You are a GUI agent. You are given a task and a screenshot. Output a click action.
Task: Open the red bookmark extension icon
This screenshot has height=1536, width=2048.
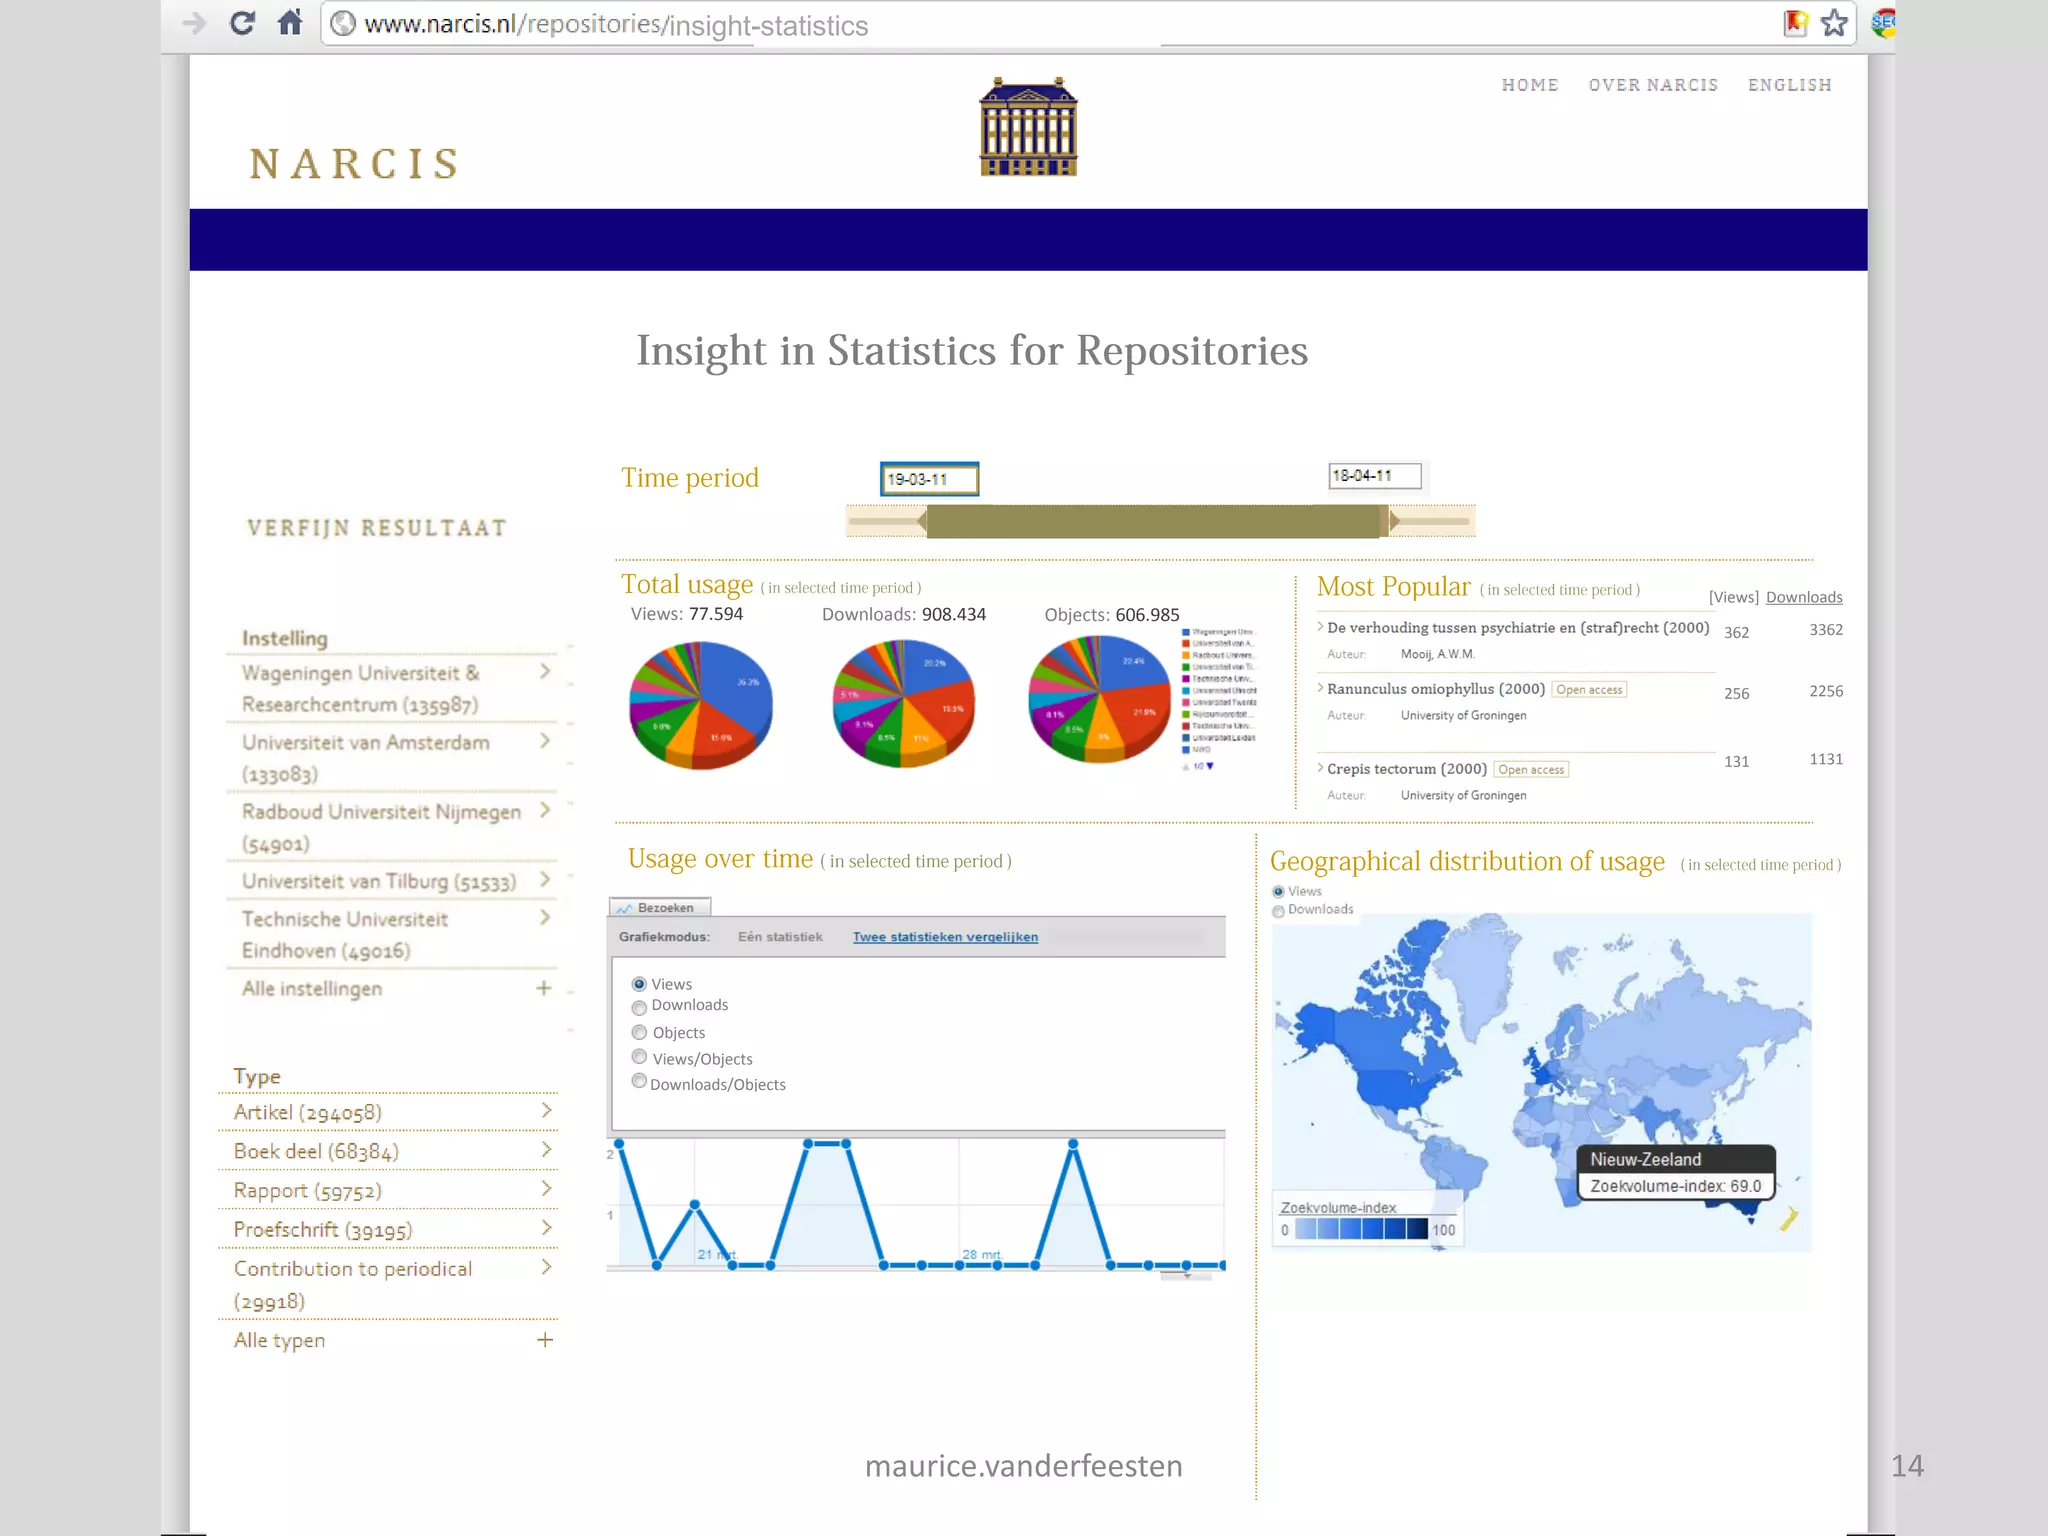point(1795,23)
